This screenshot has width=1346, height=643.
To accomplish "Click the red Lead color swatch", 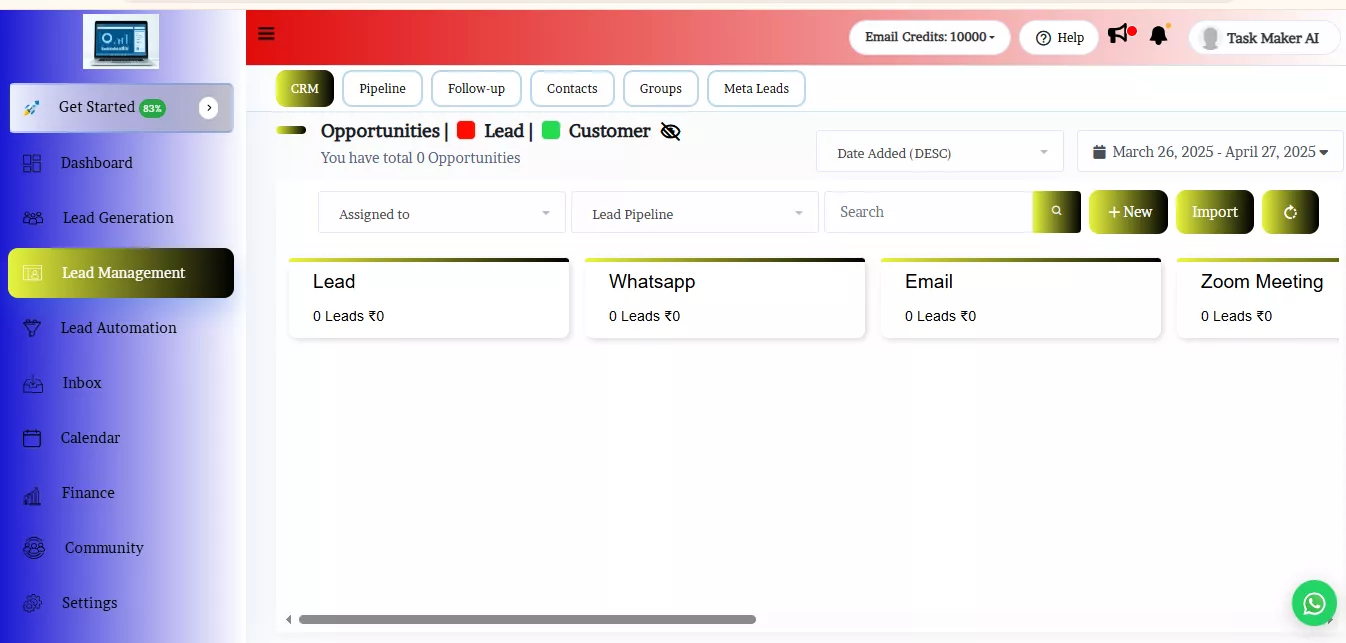I will [466, 130].
